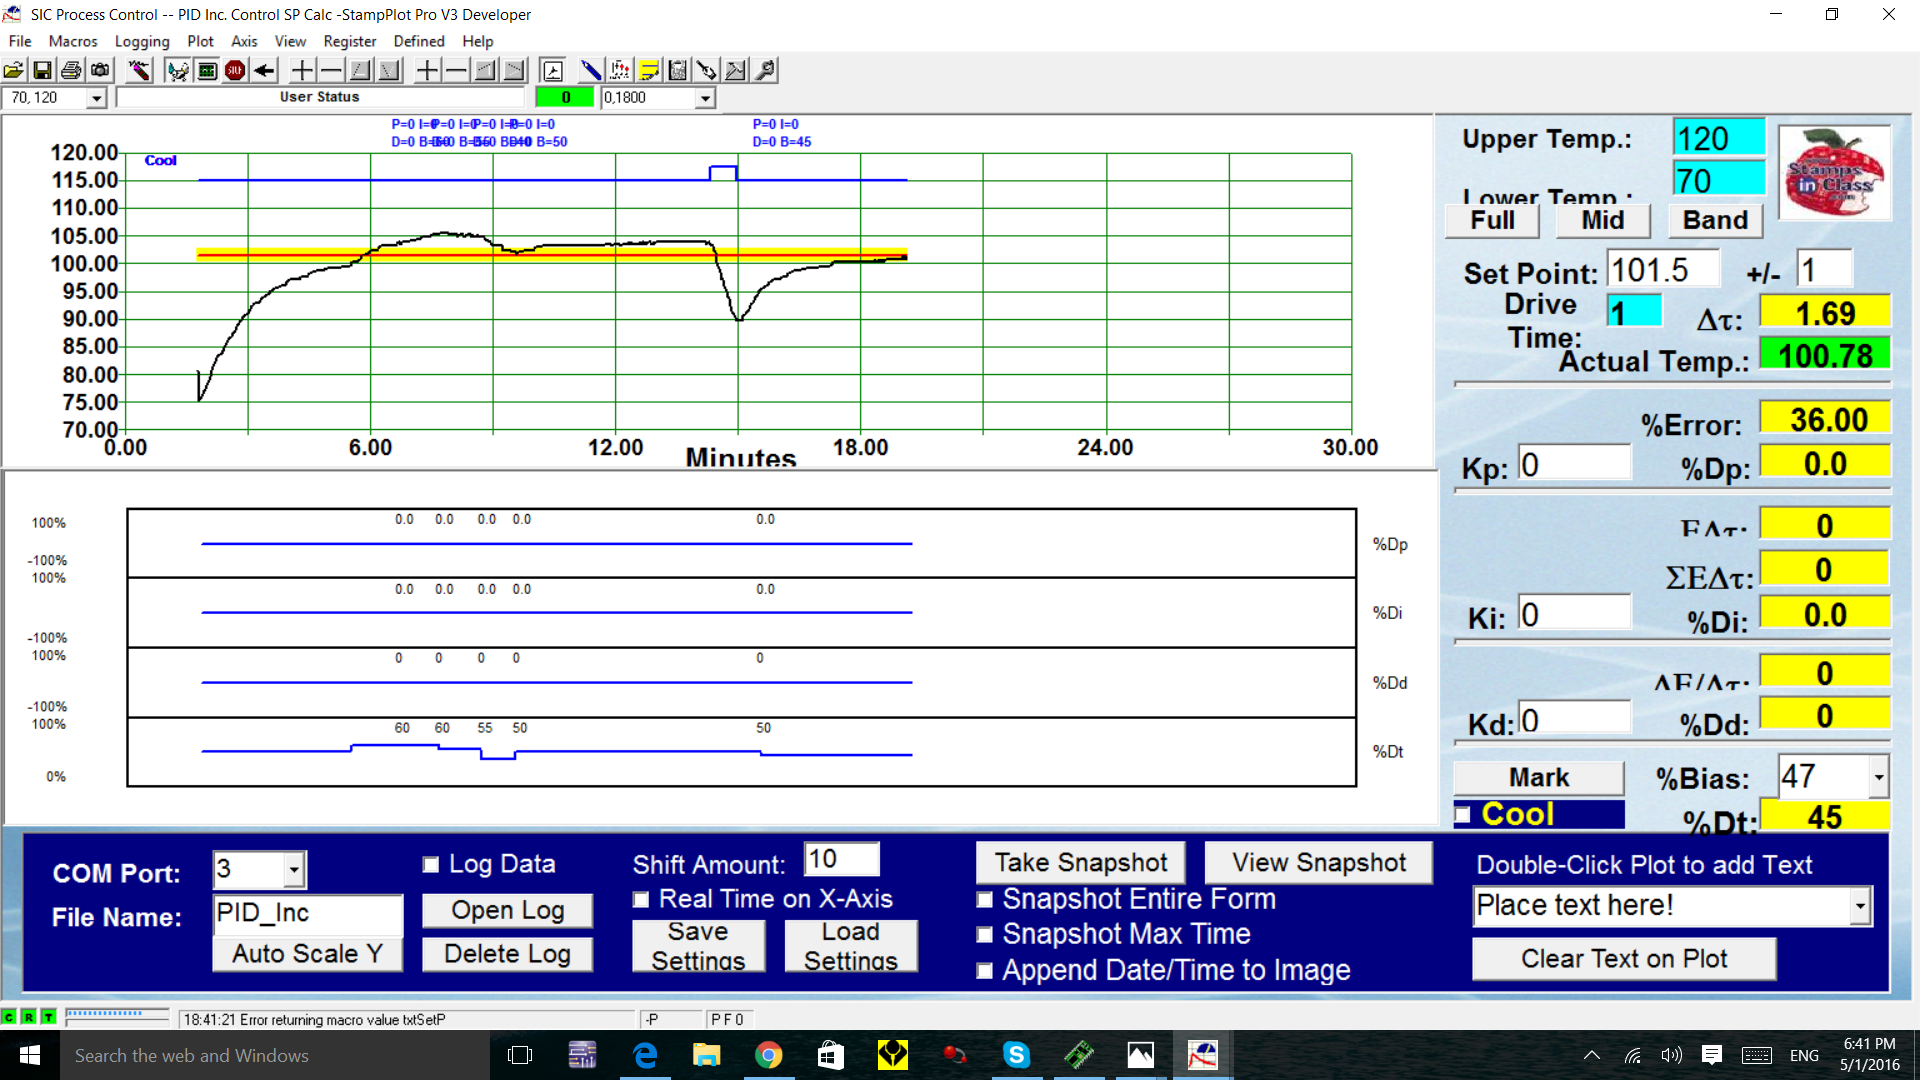1920x1080 pixels.
Task: Click the tag tool icon
Action: tap(707, 70)
